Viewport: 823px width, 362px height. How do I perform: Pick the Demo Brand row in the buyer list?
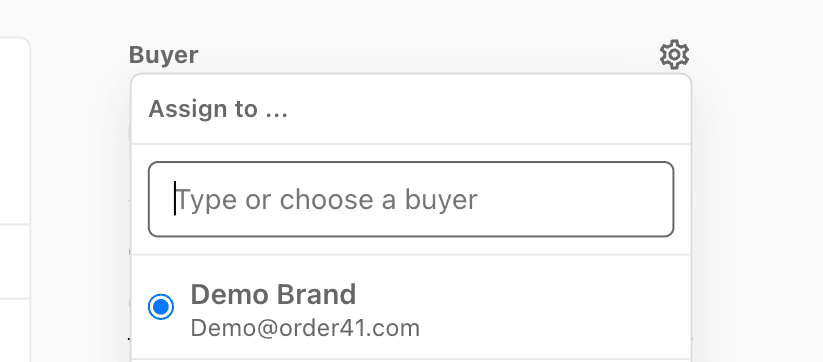click(x=411, y=307)
